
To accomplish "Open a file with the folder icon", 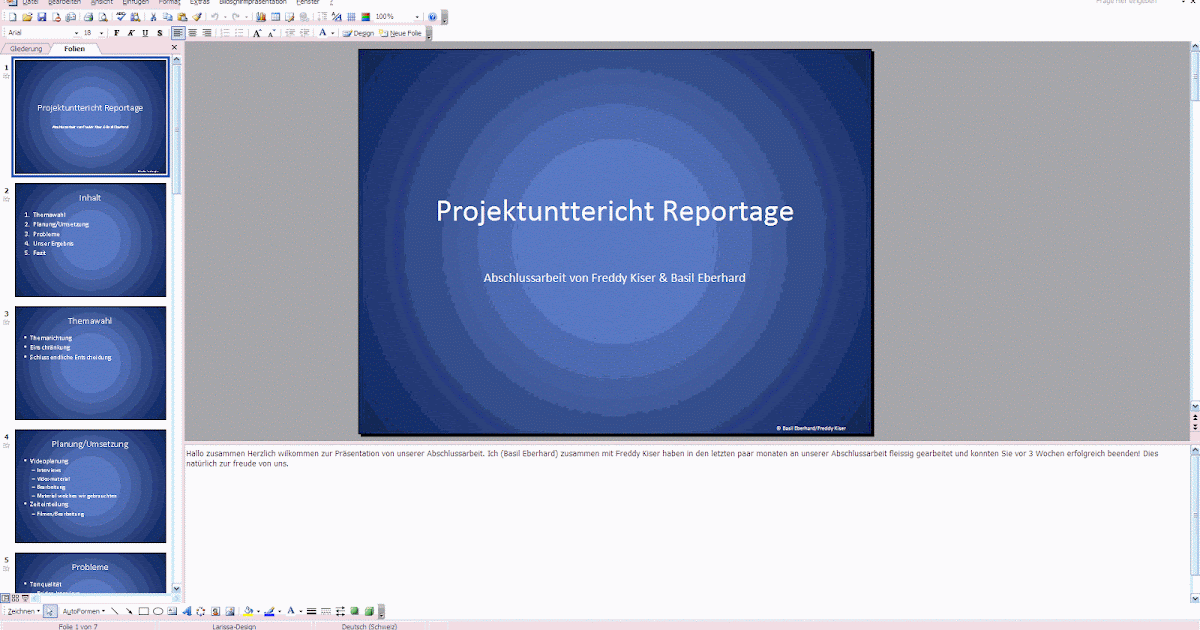I will click(x=27, y=17).
